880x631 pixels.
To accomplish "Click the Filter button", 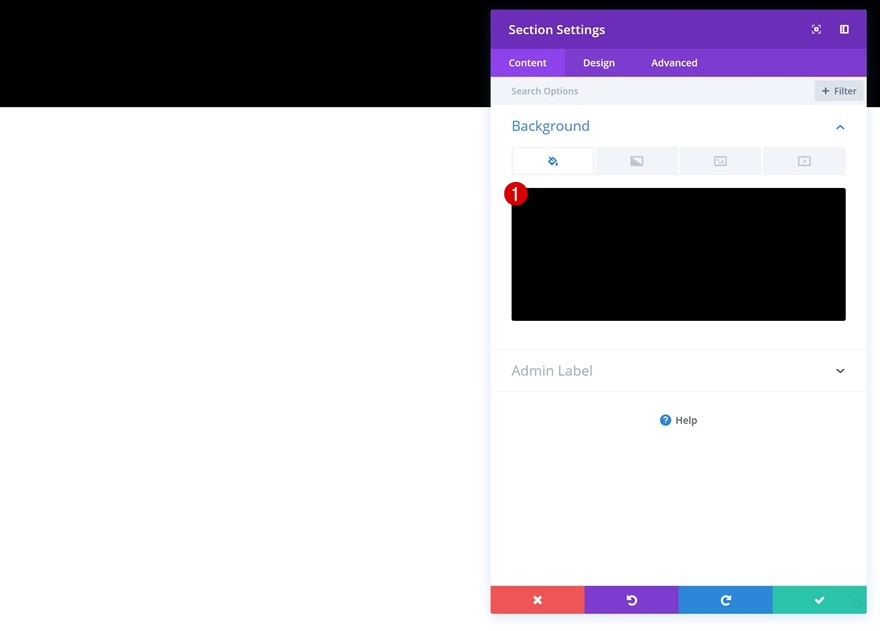I will click(x=839, y=91).
